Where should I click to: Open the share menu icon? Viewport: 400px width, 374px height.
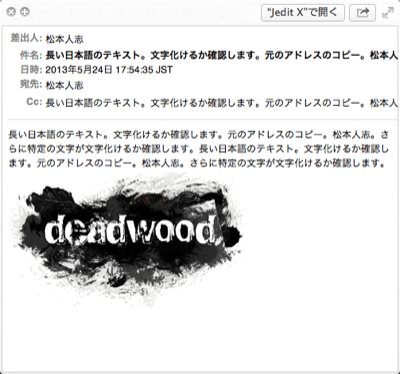(362, 13)
